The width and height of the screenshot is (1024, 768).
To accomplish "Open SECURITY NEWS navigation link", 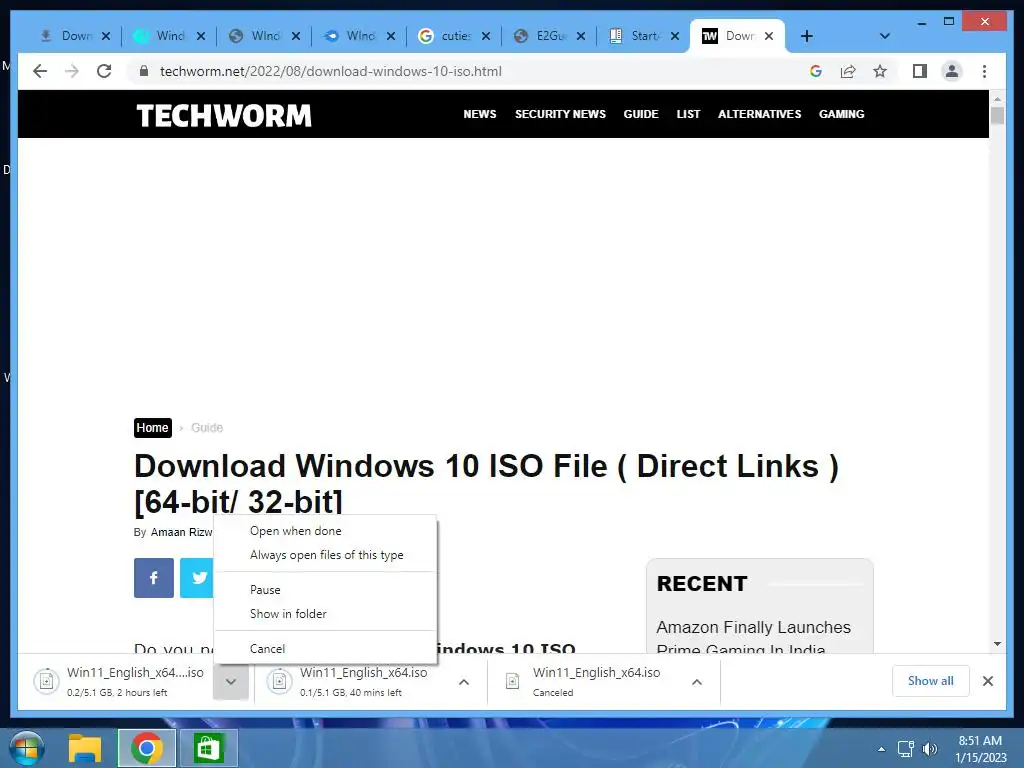I will [560, 114].
